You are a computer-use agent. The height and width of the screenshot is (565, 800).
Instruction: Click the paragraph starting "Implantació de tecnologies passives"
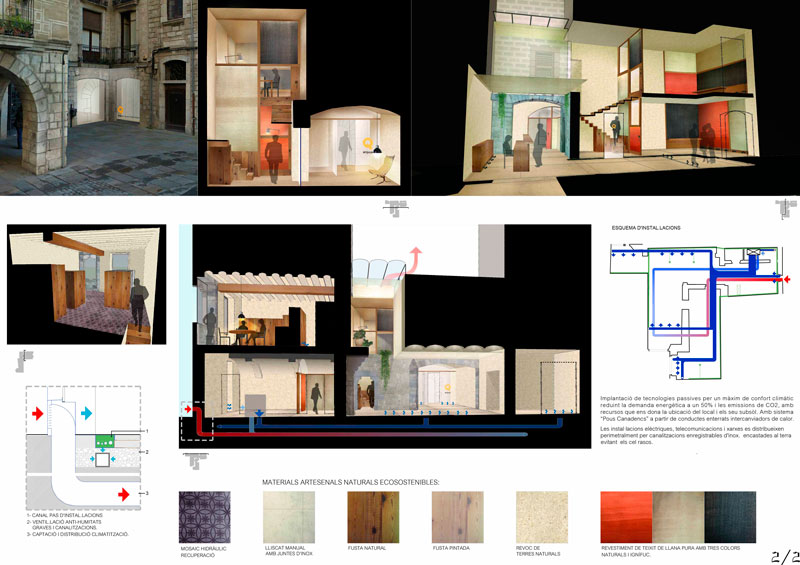pyautogui.click(x=697, y=408)
